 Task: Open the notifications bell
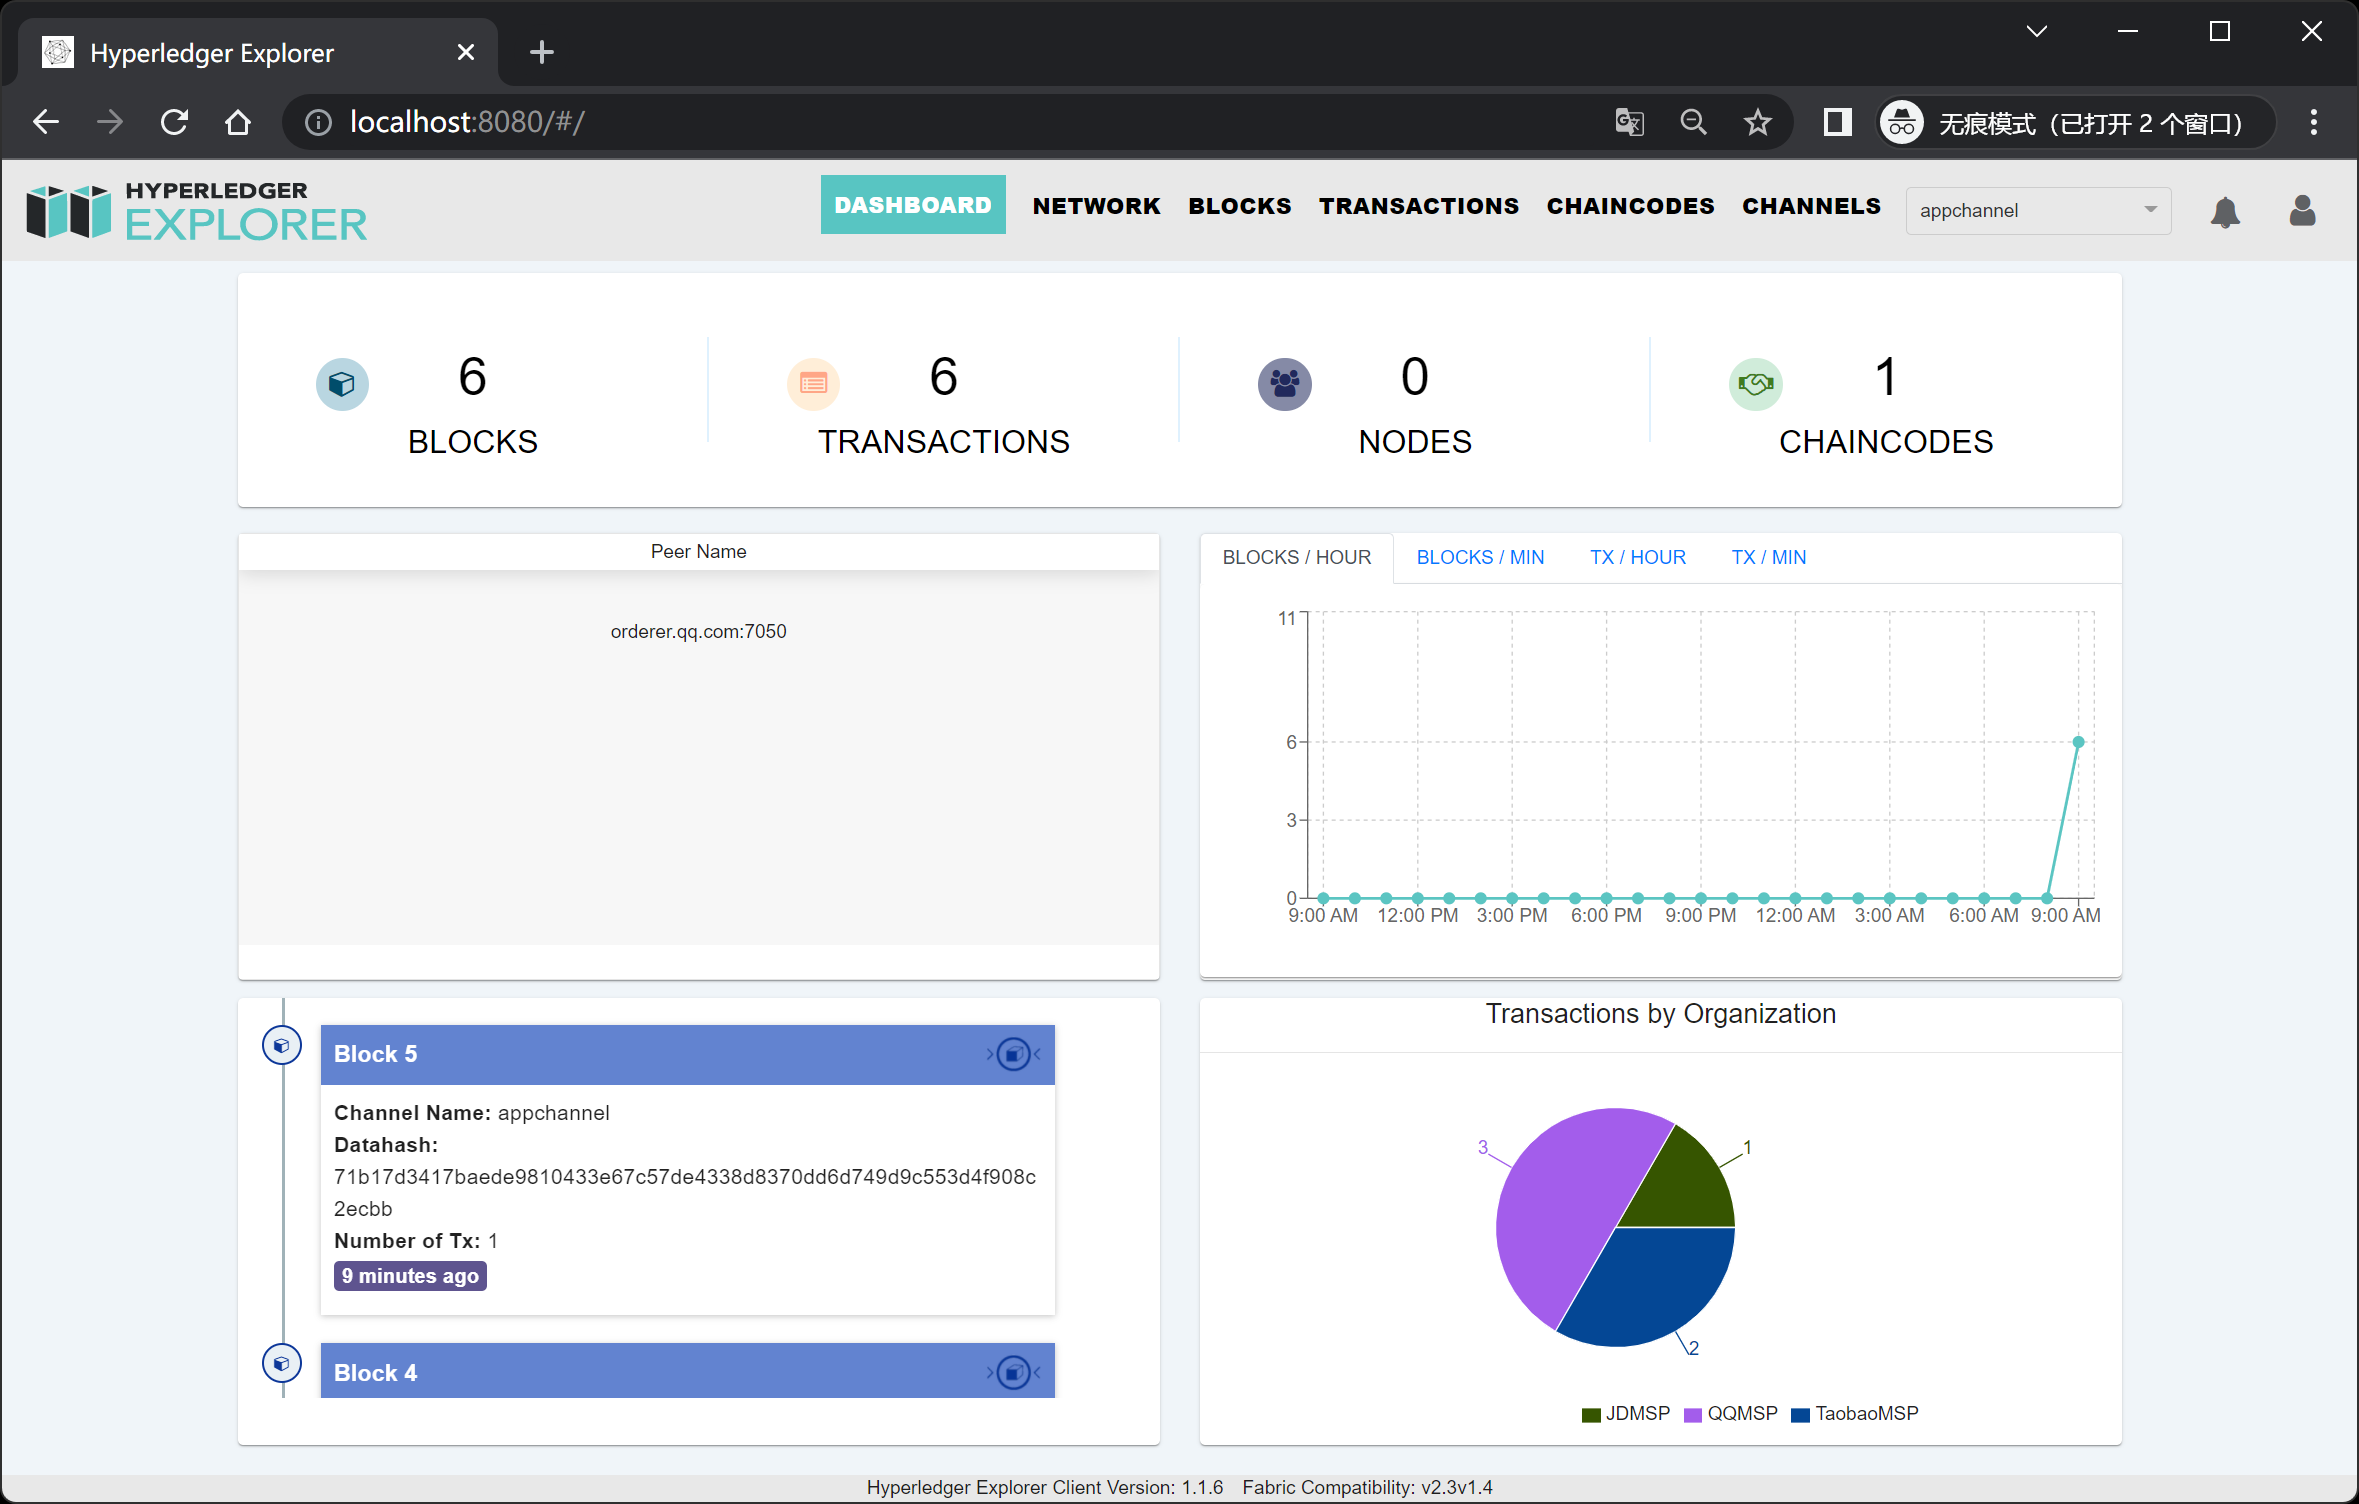point(2225,211)
